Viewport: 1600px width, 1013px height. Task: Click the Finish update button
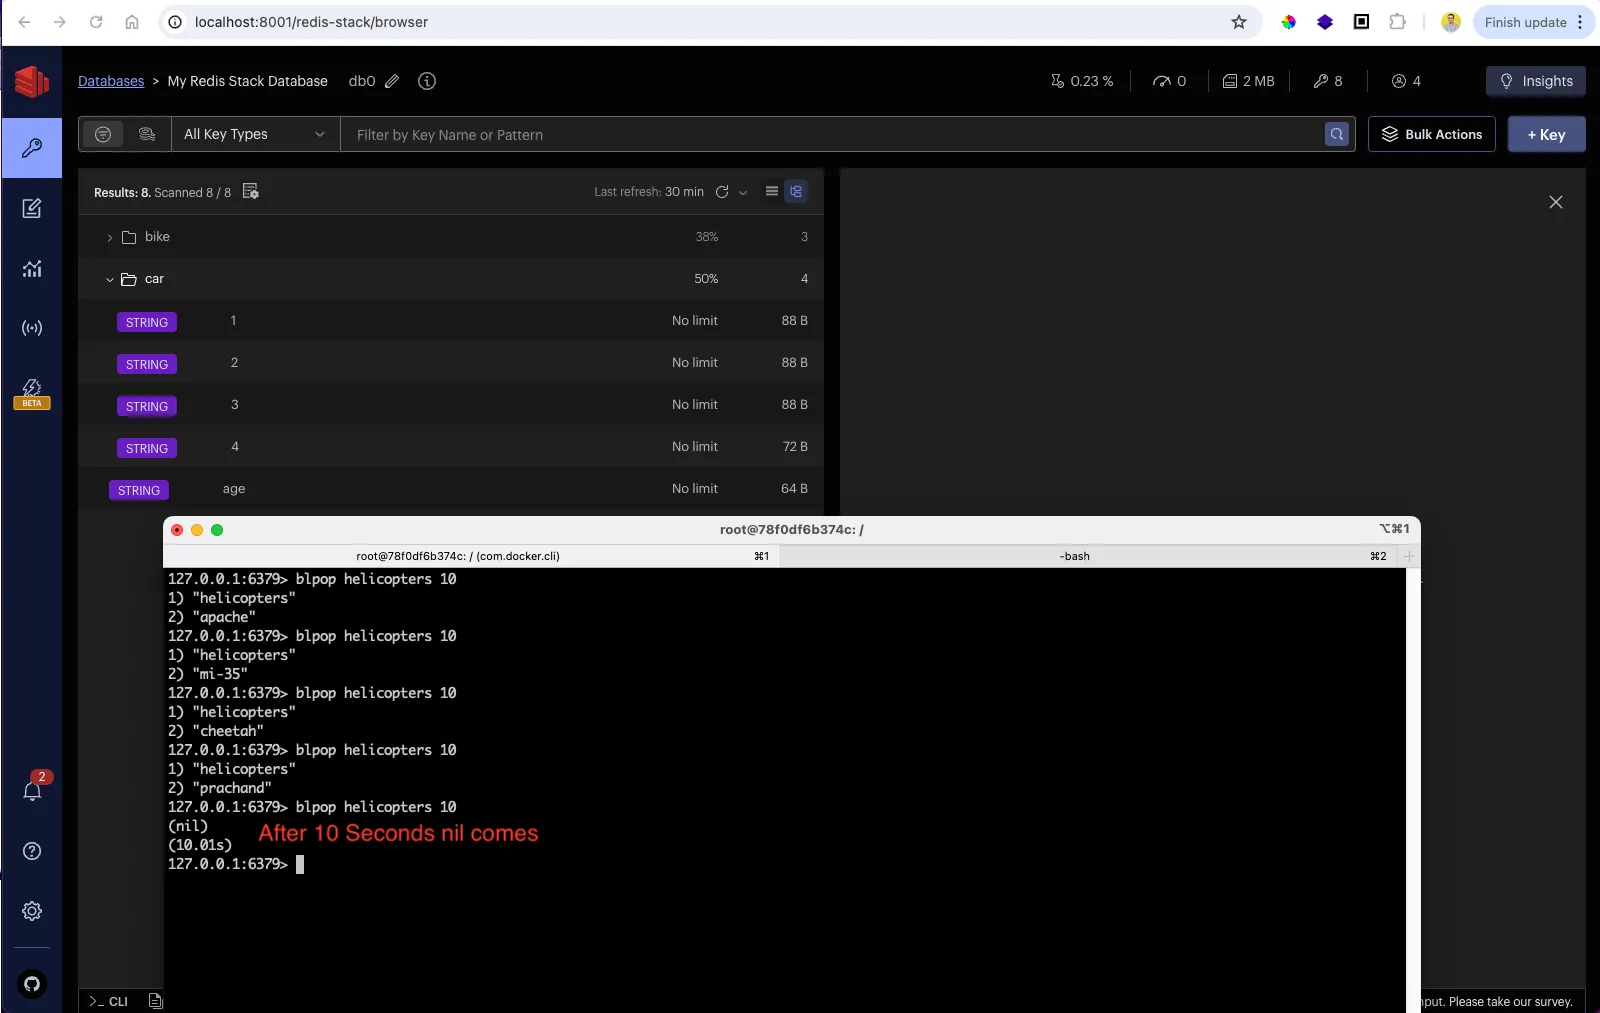1525,22
